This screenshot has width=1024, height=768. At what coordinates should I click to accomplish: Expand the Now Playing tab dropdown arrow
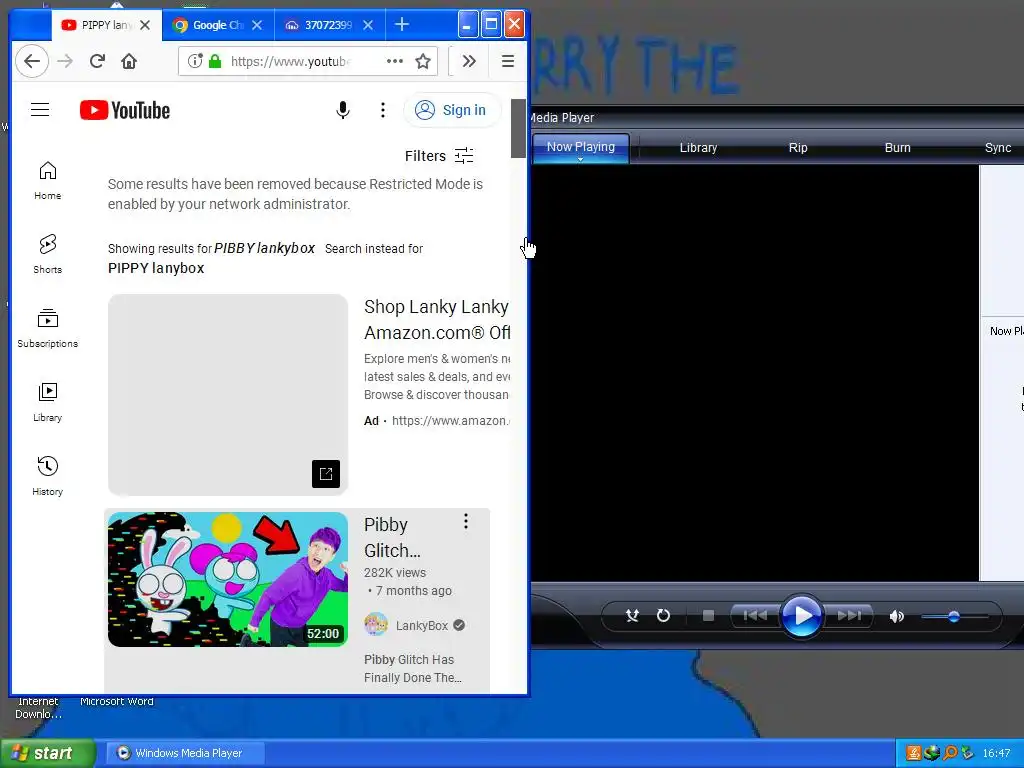click(580, 159)
